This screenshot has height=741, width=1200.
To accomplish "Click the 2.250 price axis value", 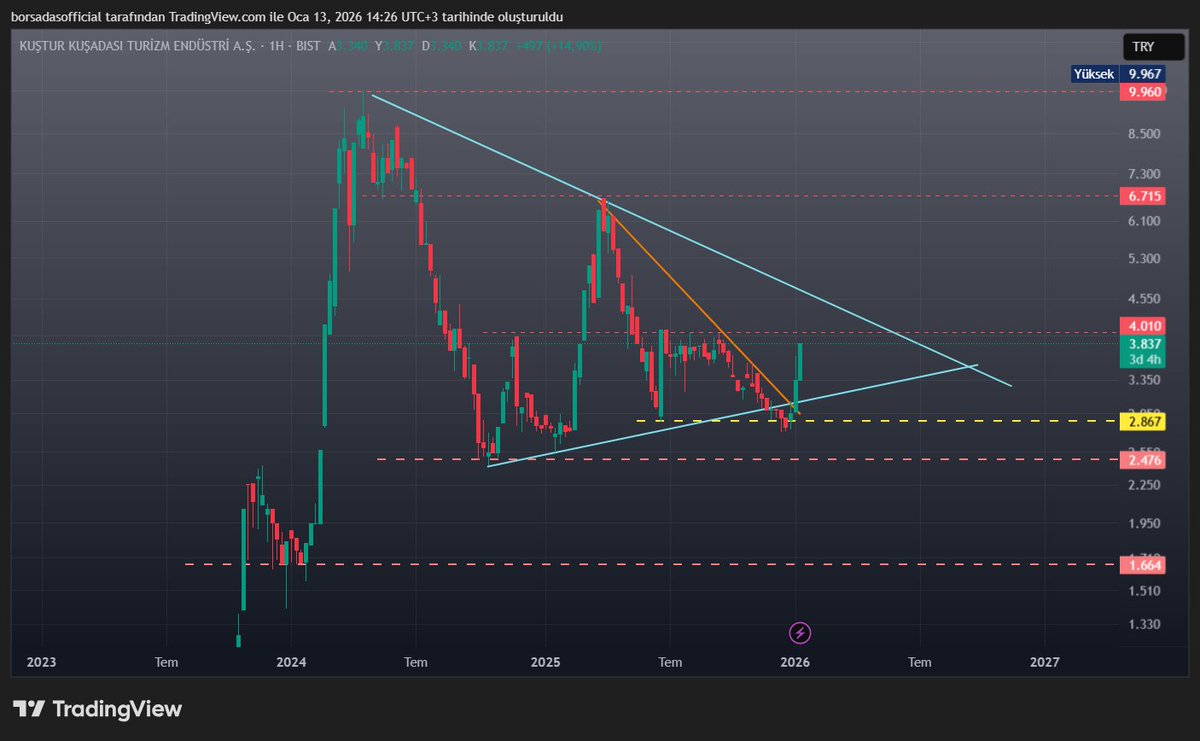I will (1144, 486).
